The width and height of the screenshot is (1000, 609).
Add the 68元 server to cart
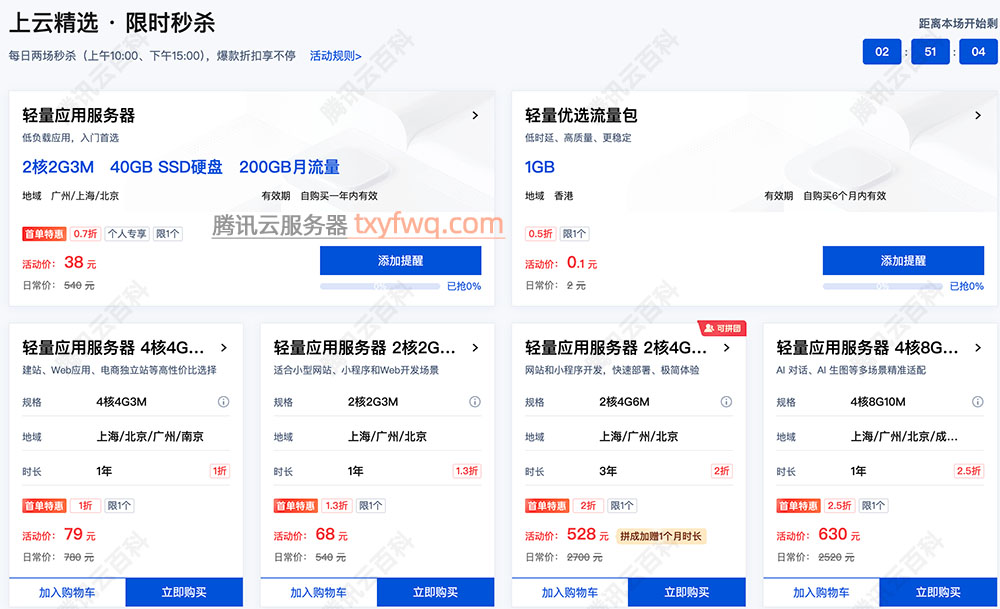(318, 592)
